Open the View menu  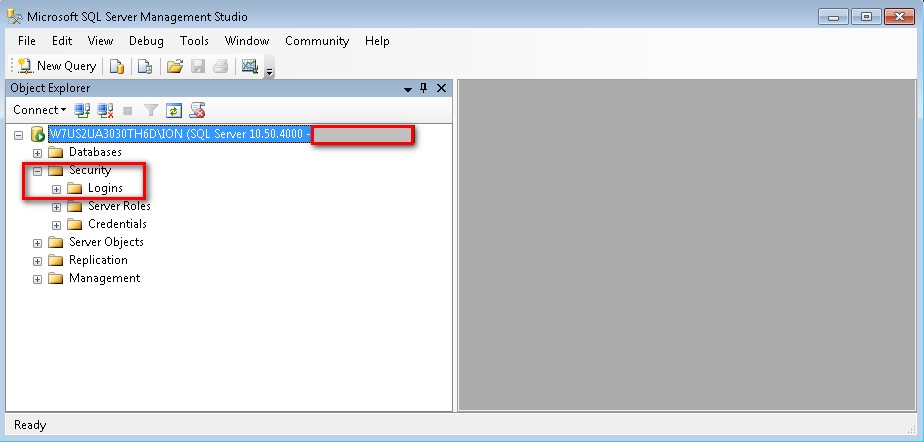click(x=100, y=41)
